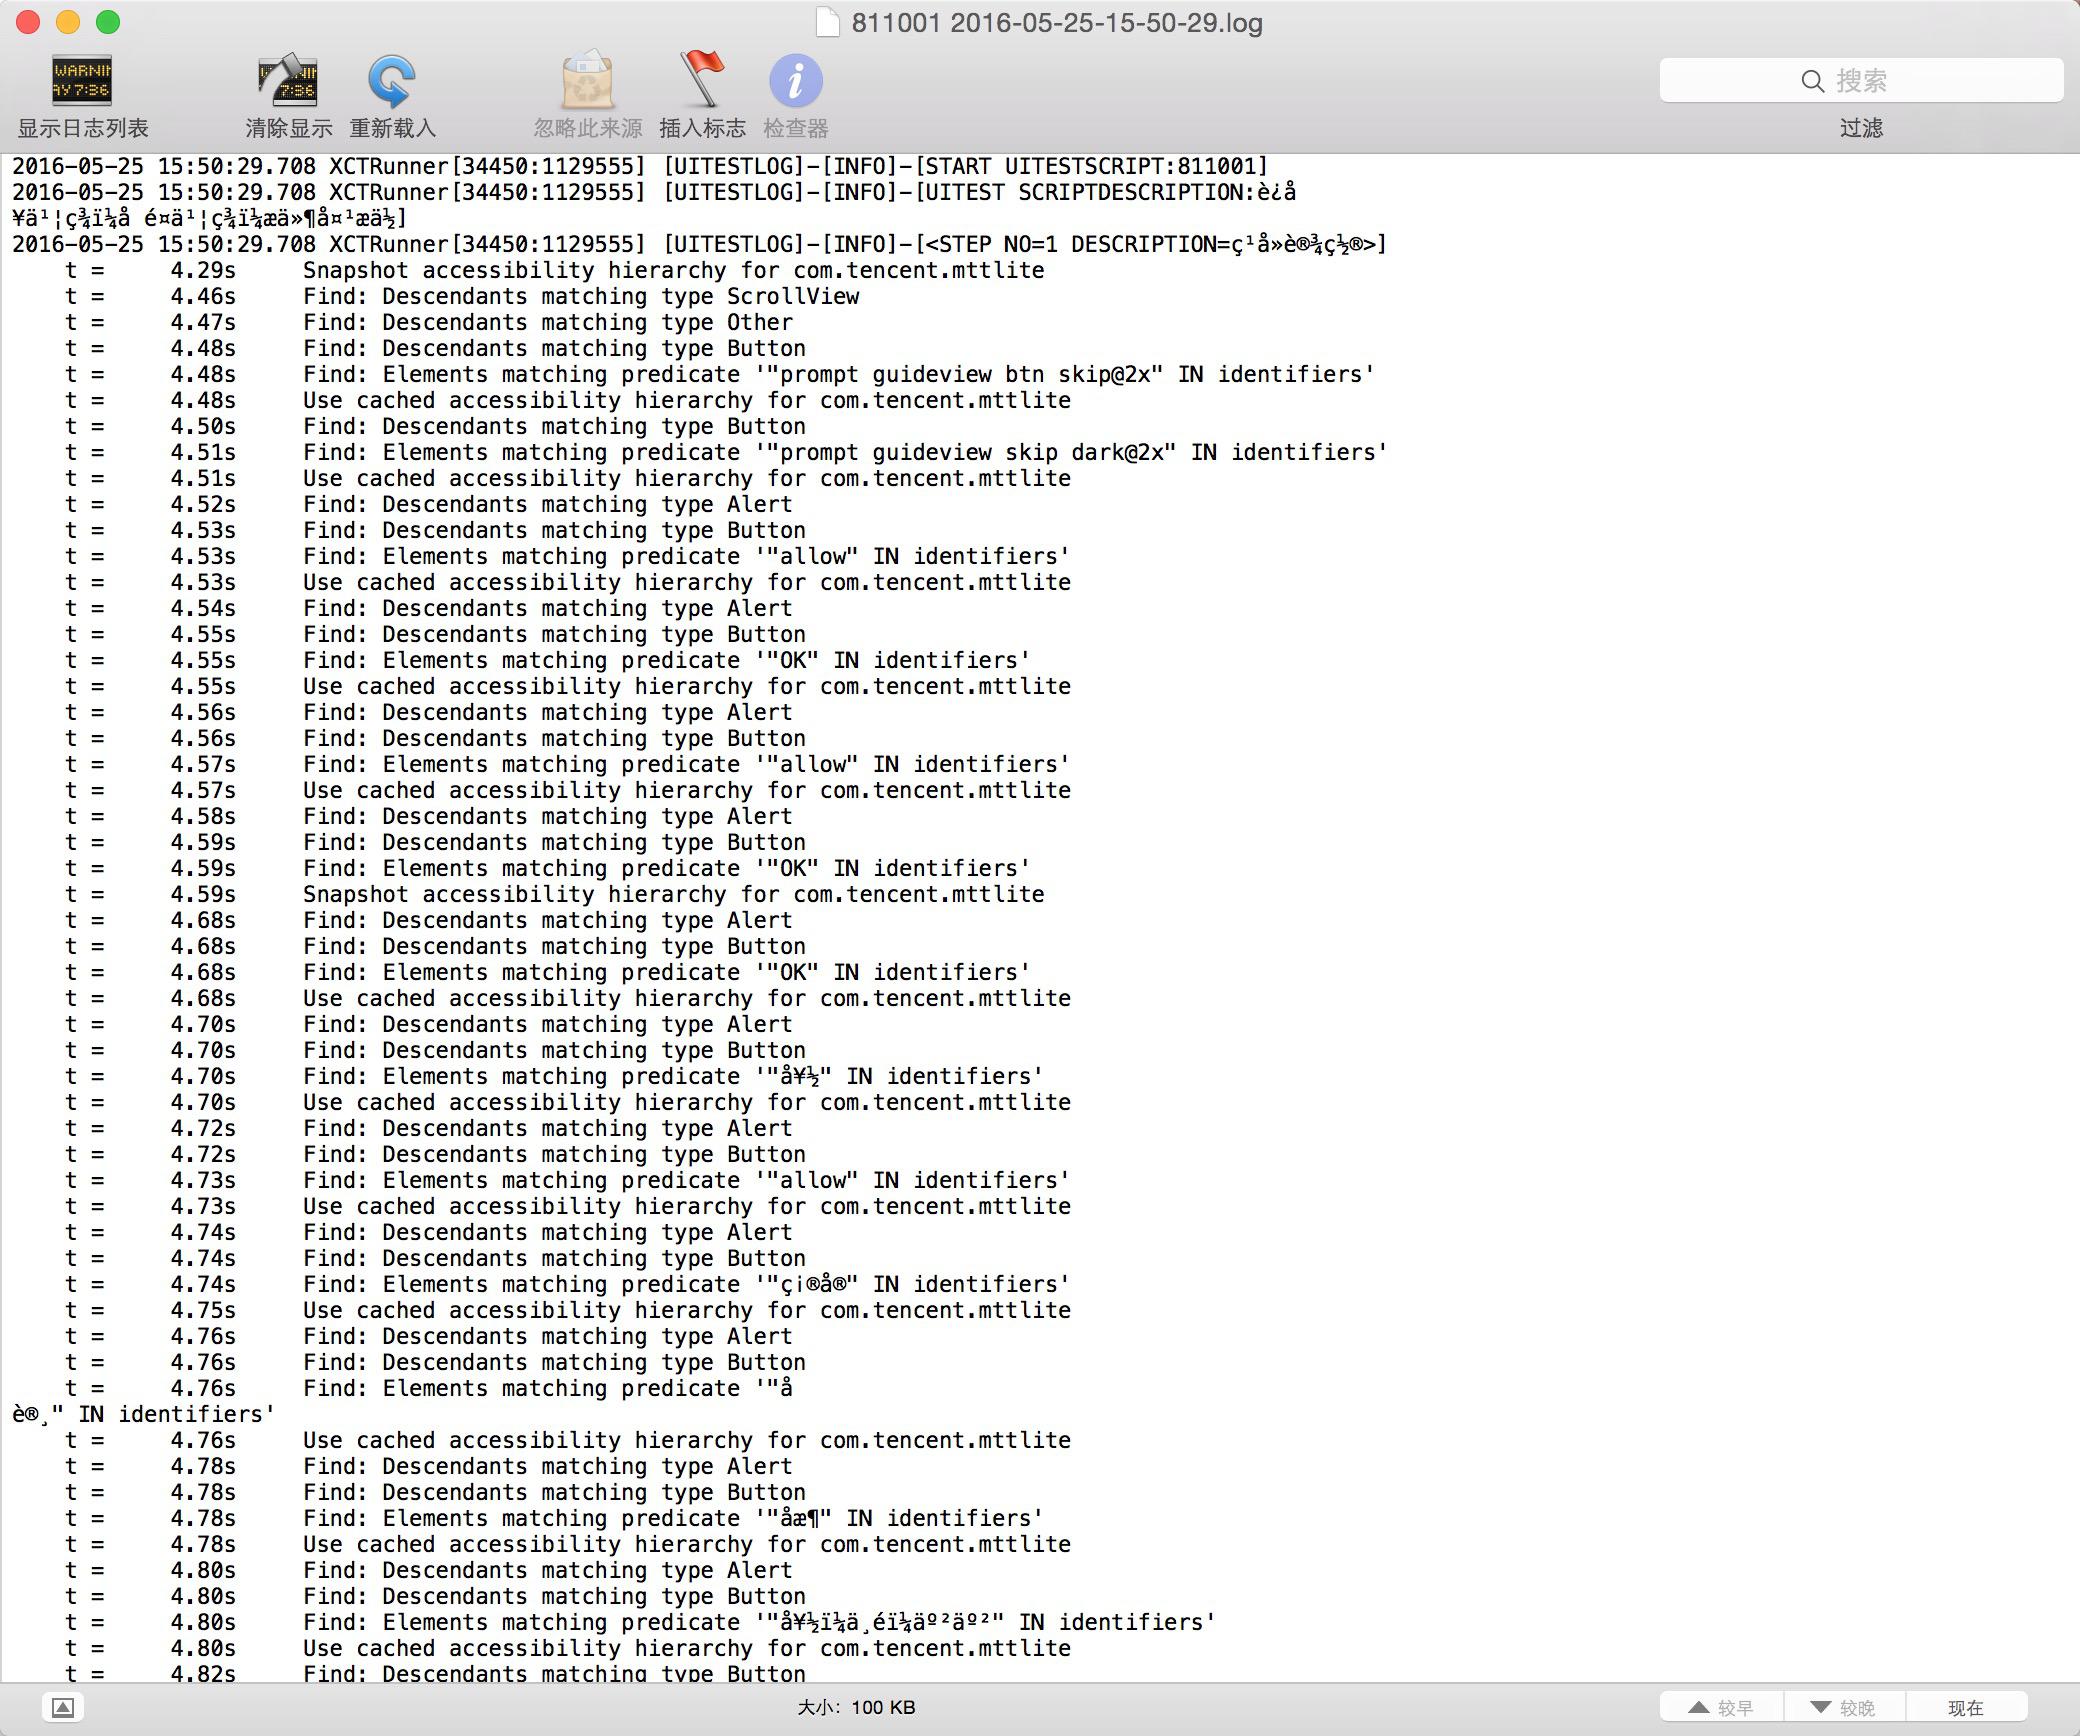This screenshot has width=2080, height=1736.
Task: Click the 忽略此来源 recycle-bag icon
Action: point(587,81)
